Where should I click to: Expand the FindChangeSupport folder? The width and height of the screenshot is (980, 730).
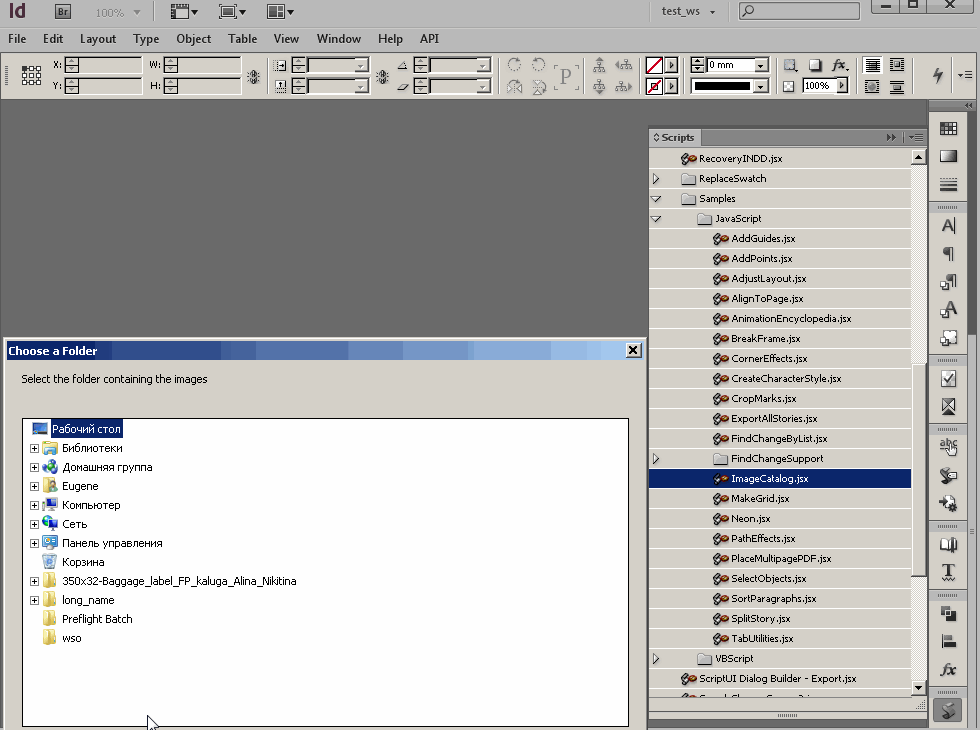coord(656,459)
